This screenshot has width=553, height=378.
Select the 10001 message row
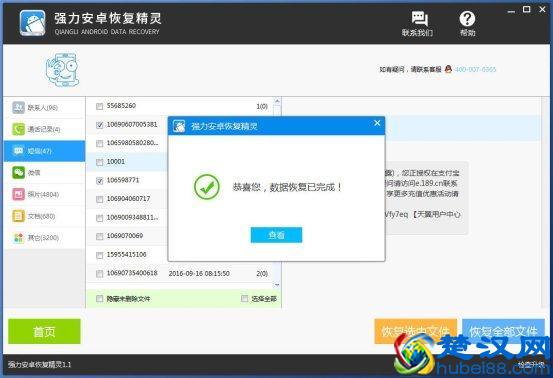point(127,162)
